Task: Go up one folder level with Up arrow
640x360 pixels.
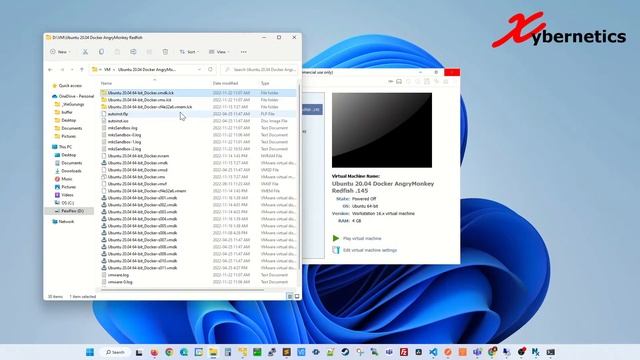Action: (x=82, y=70)
